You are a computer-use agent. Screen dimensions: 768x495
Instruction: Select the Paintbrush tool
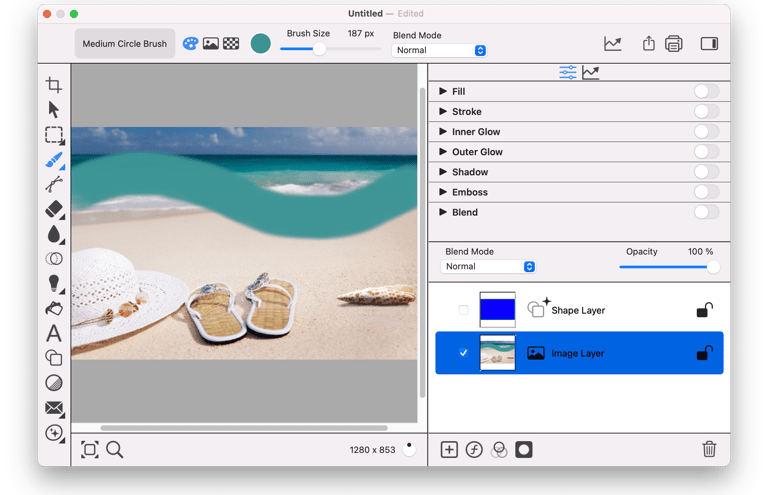[54, 160]
